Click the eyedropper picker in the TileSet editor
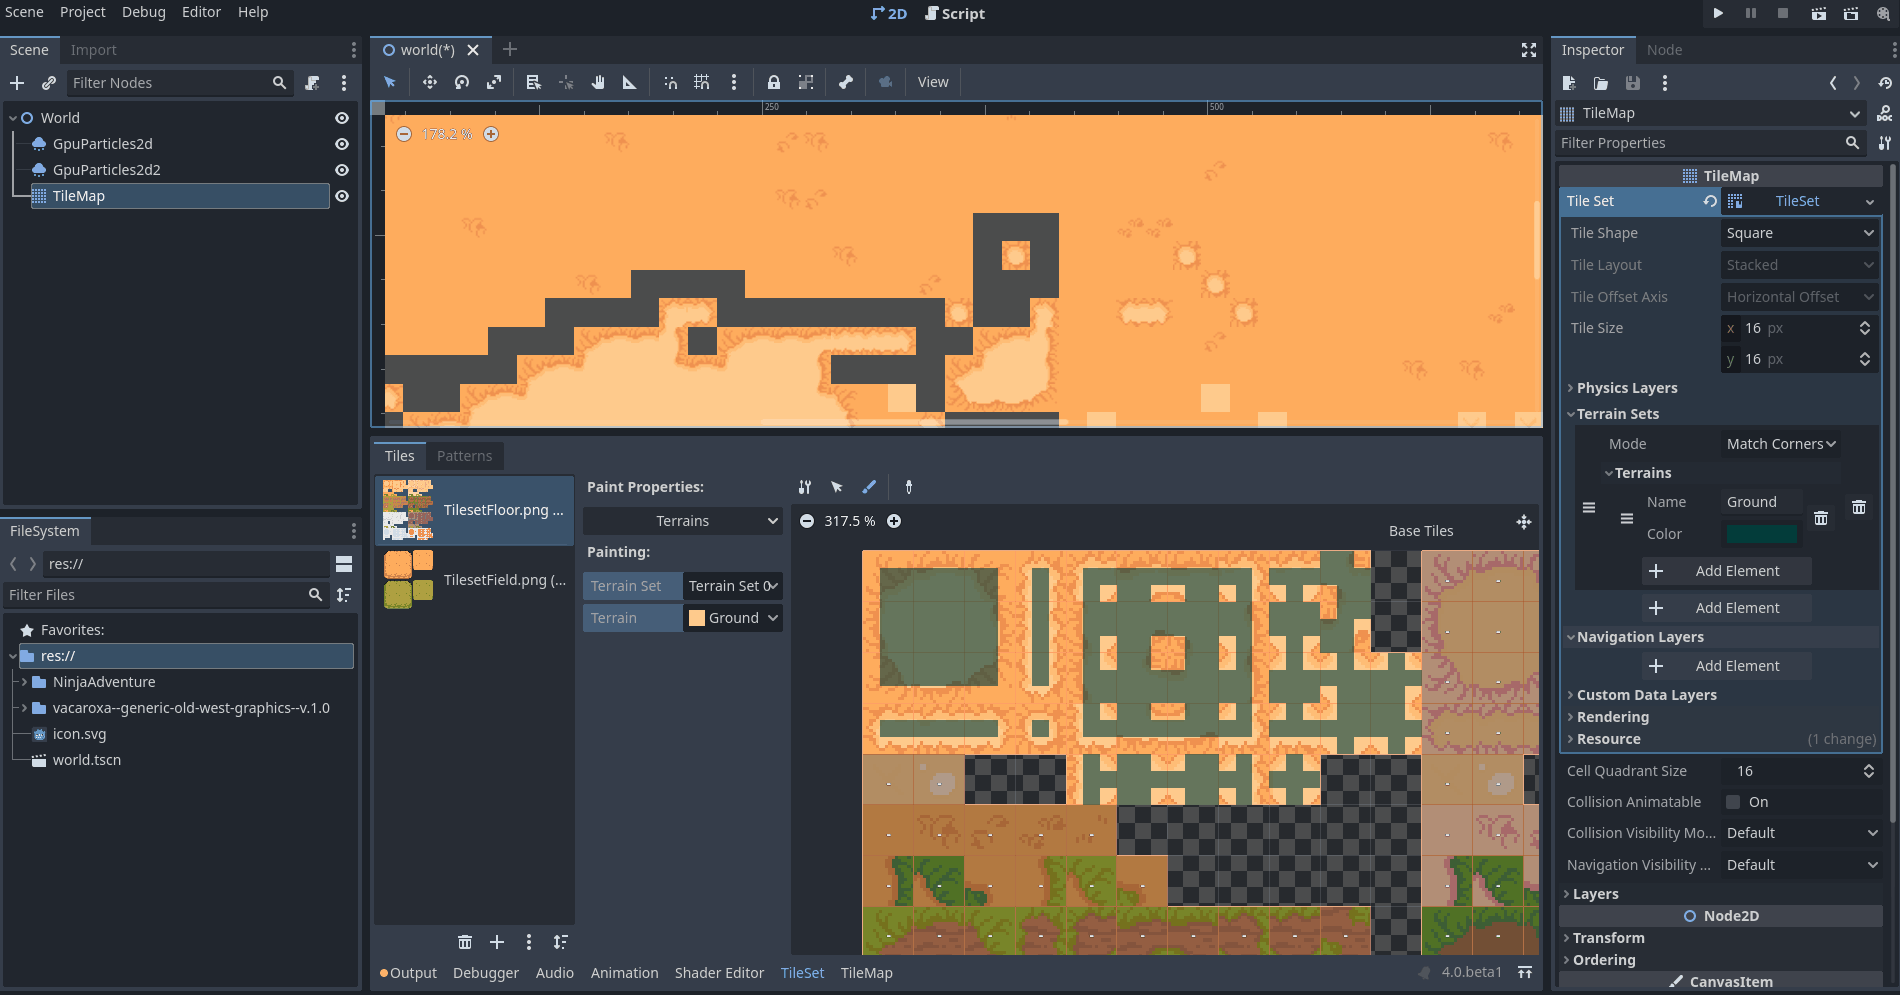This screenshot has height=995, width=1900. 908,487
